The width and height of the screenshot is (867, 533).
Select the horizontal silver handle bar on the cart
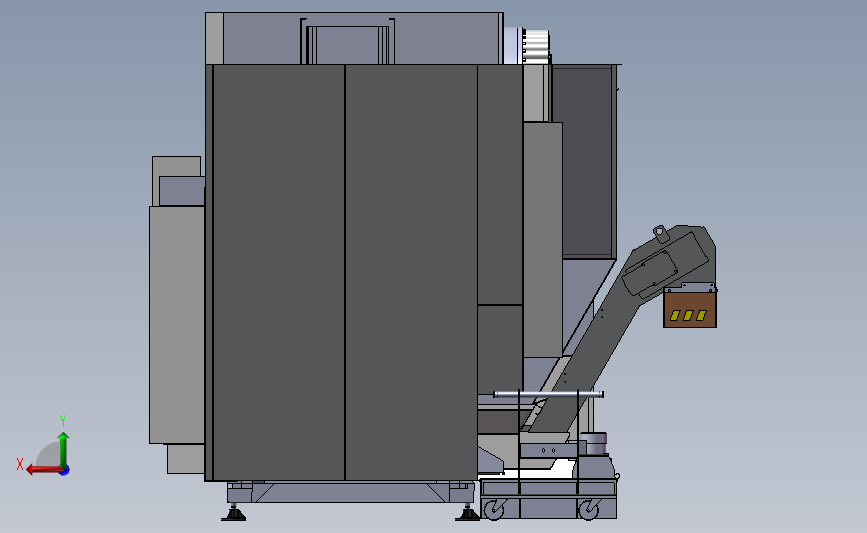click(x=549, y=394)
